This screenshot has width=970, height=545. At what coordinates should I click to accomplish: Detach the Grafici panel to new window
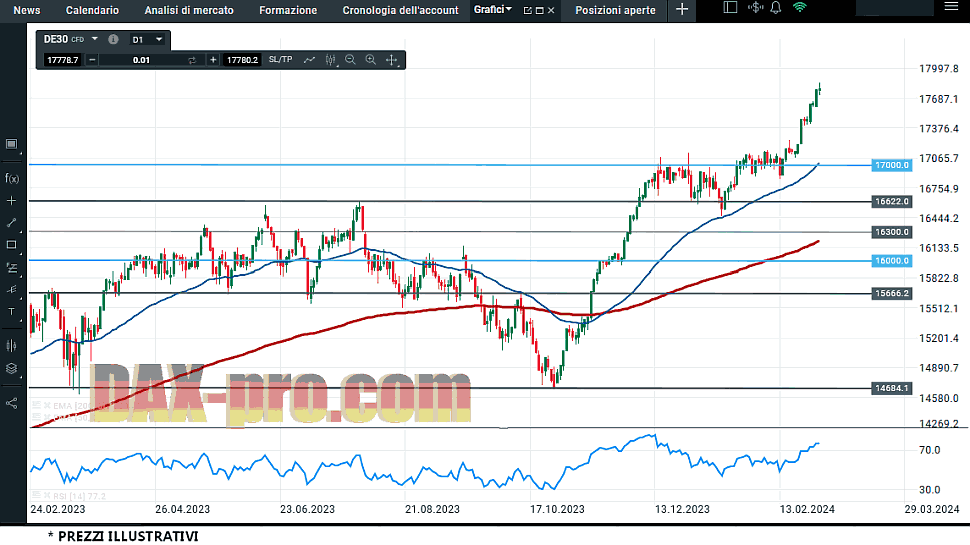528,11
